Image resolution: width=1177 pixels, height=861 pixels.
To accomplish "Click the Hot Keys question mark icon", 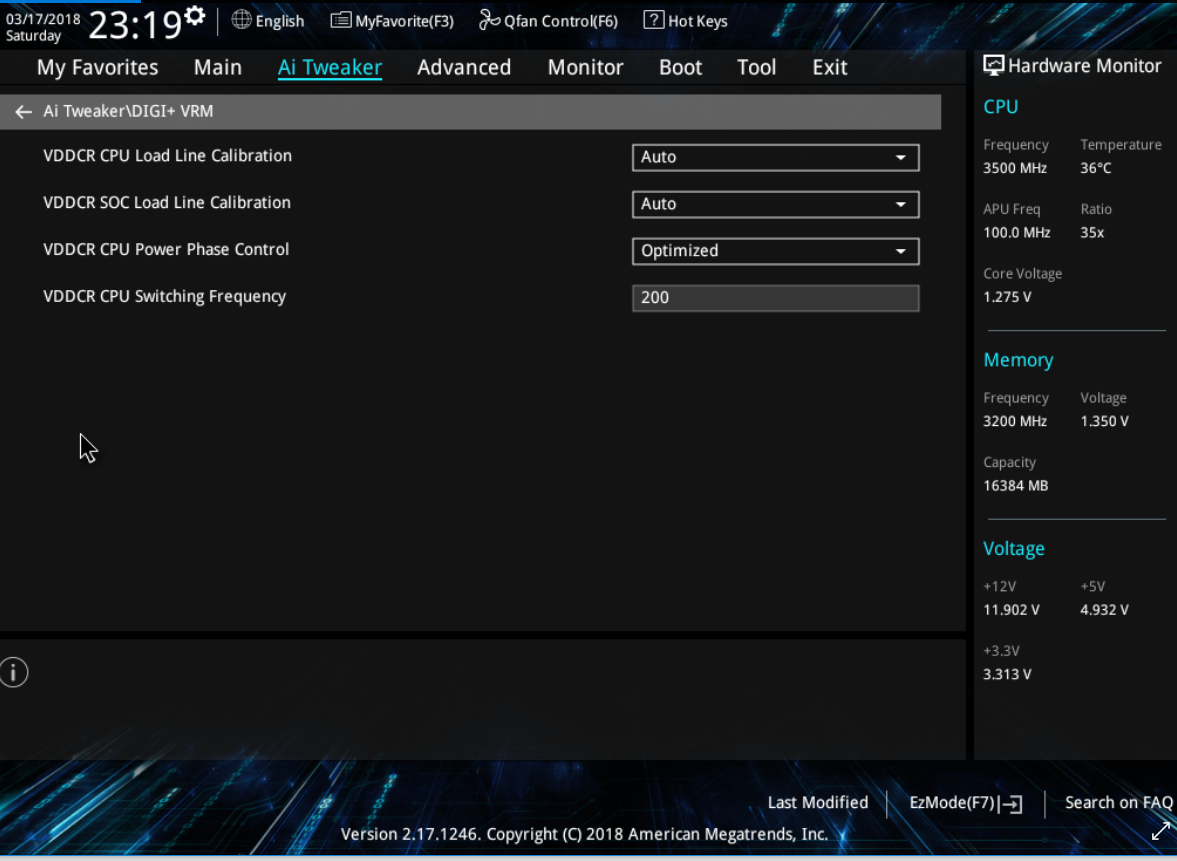I will tap(653, 20).
